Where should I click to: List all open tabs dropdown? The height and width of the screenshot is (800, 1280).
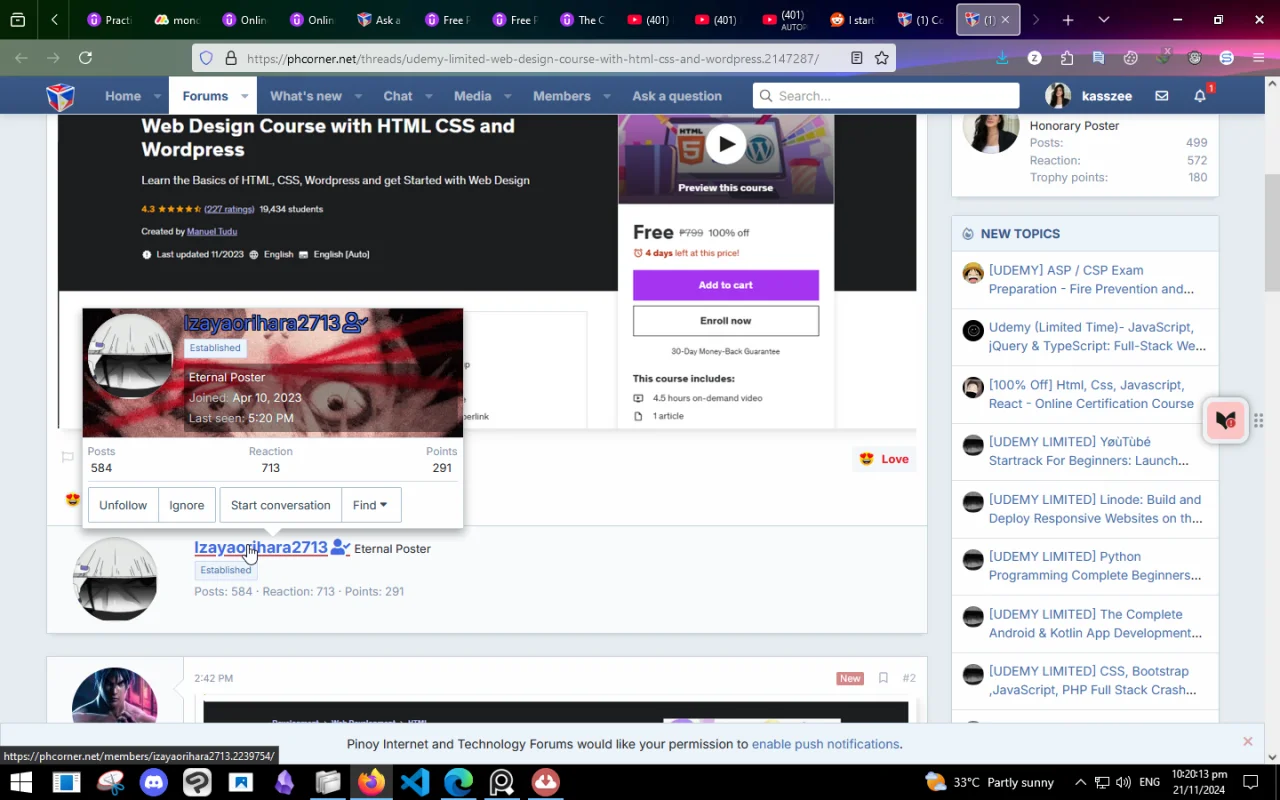[x=1104, y=20]
